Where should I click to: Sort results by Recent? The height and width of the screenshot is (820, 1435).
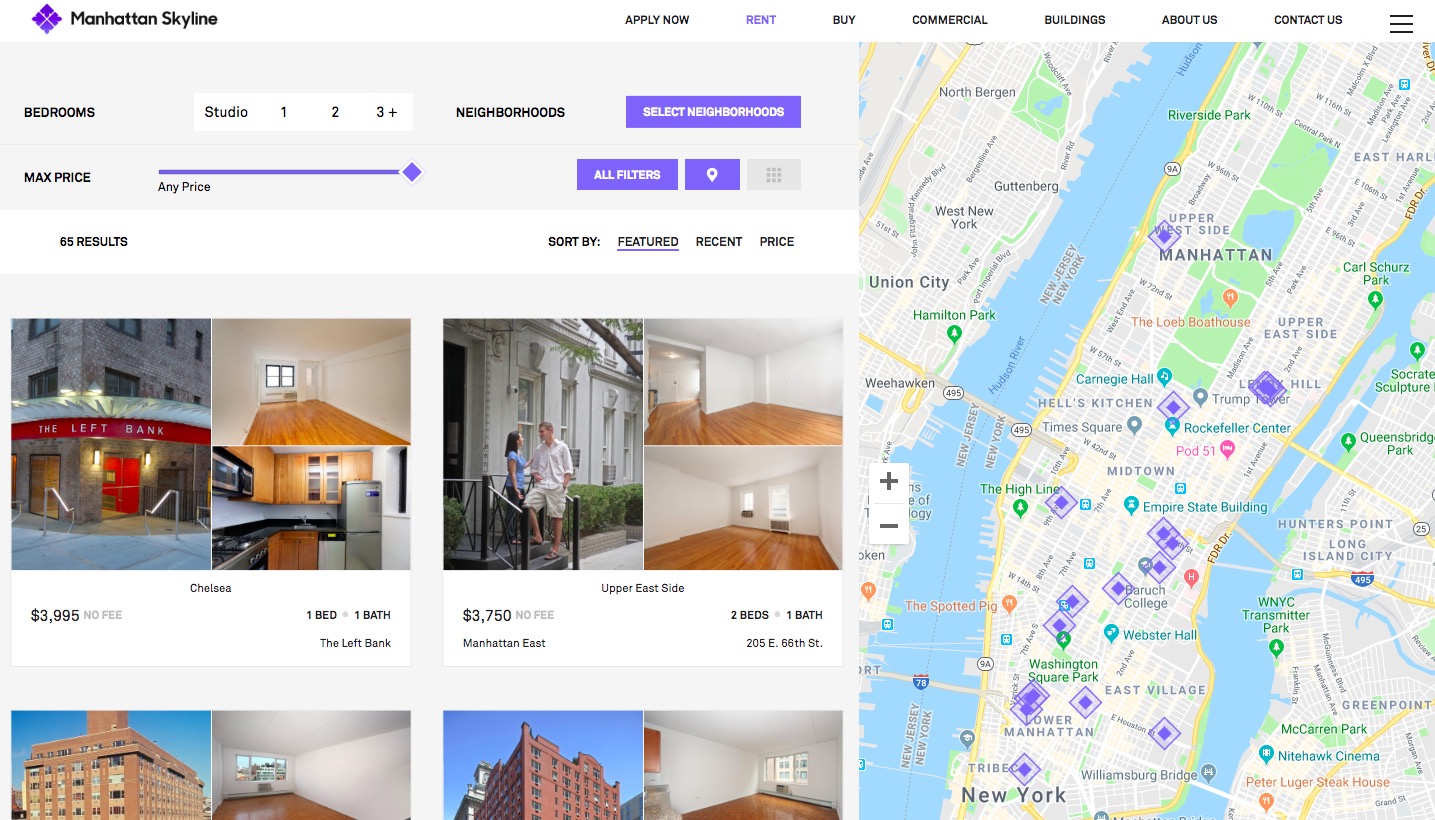click(719, 242)
